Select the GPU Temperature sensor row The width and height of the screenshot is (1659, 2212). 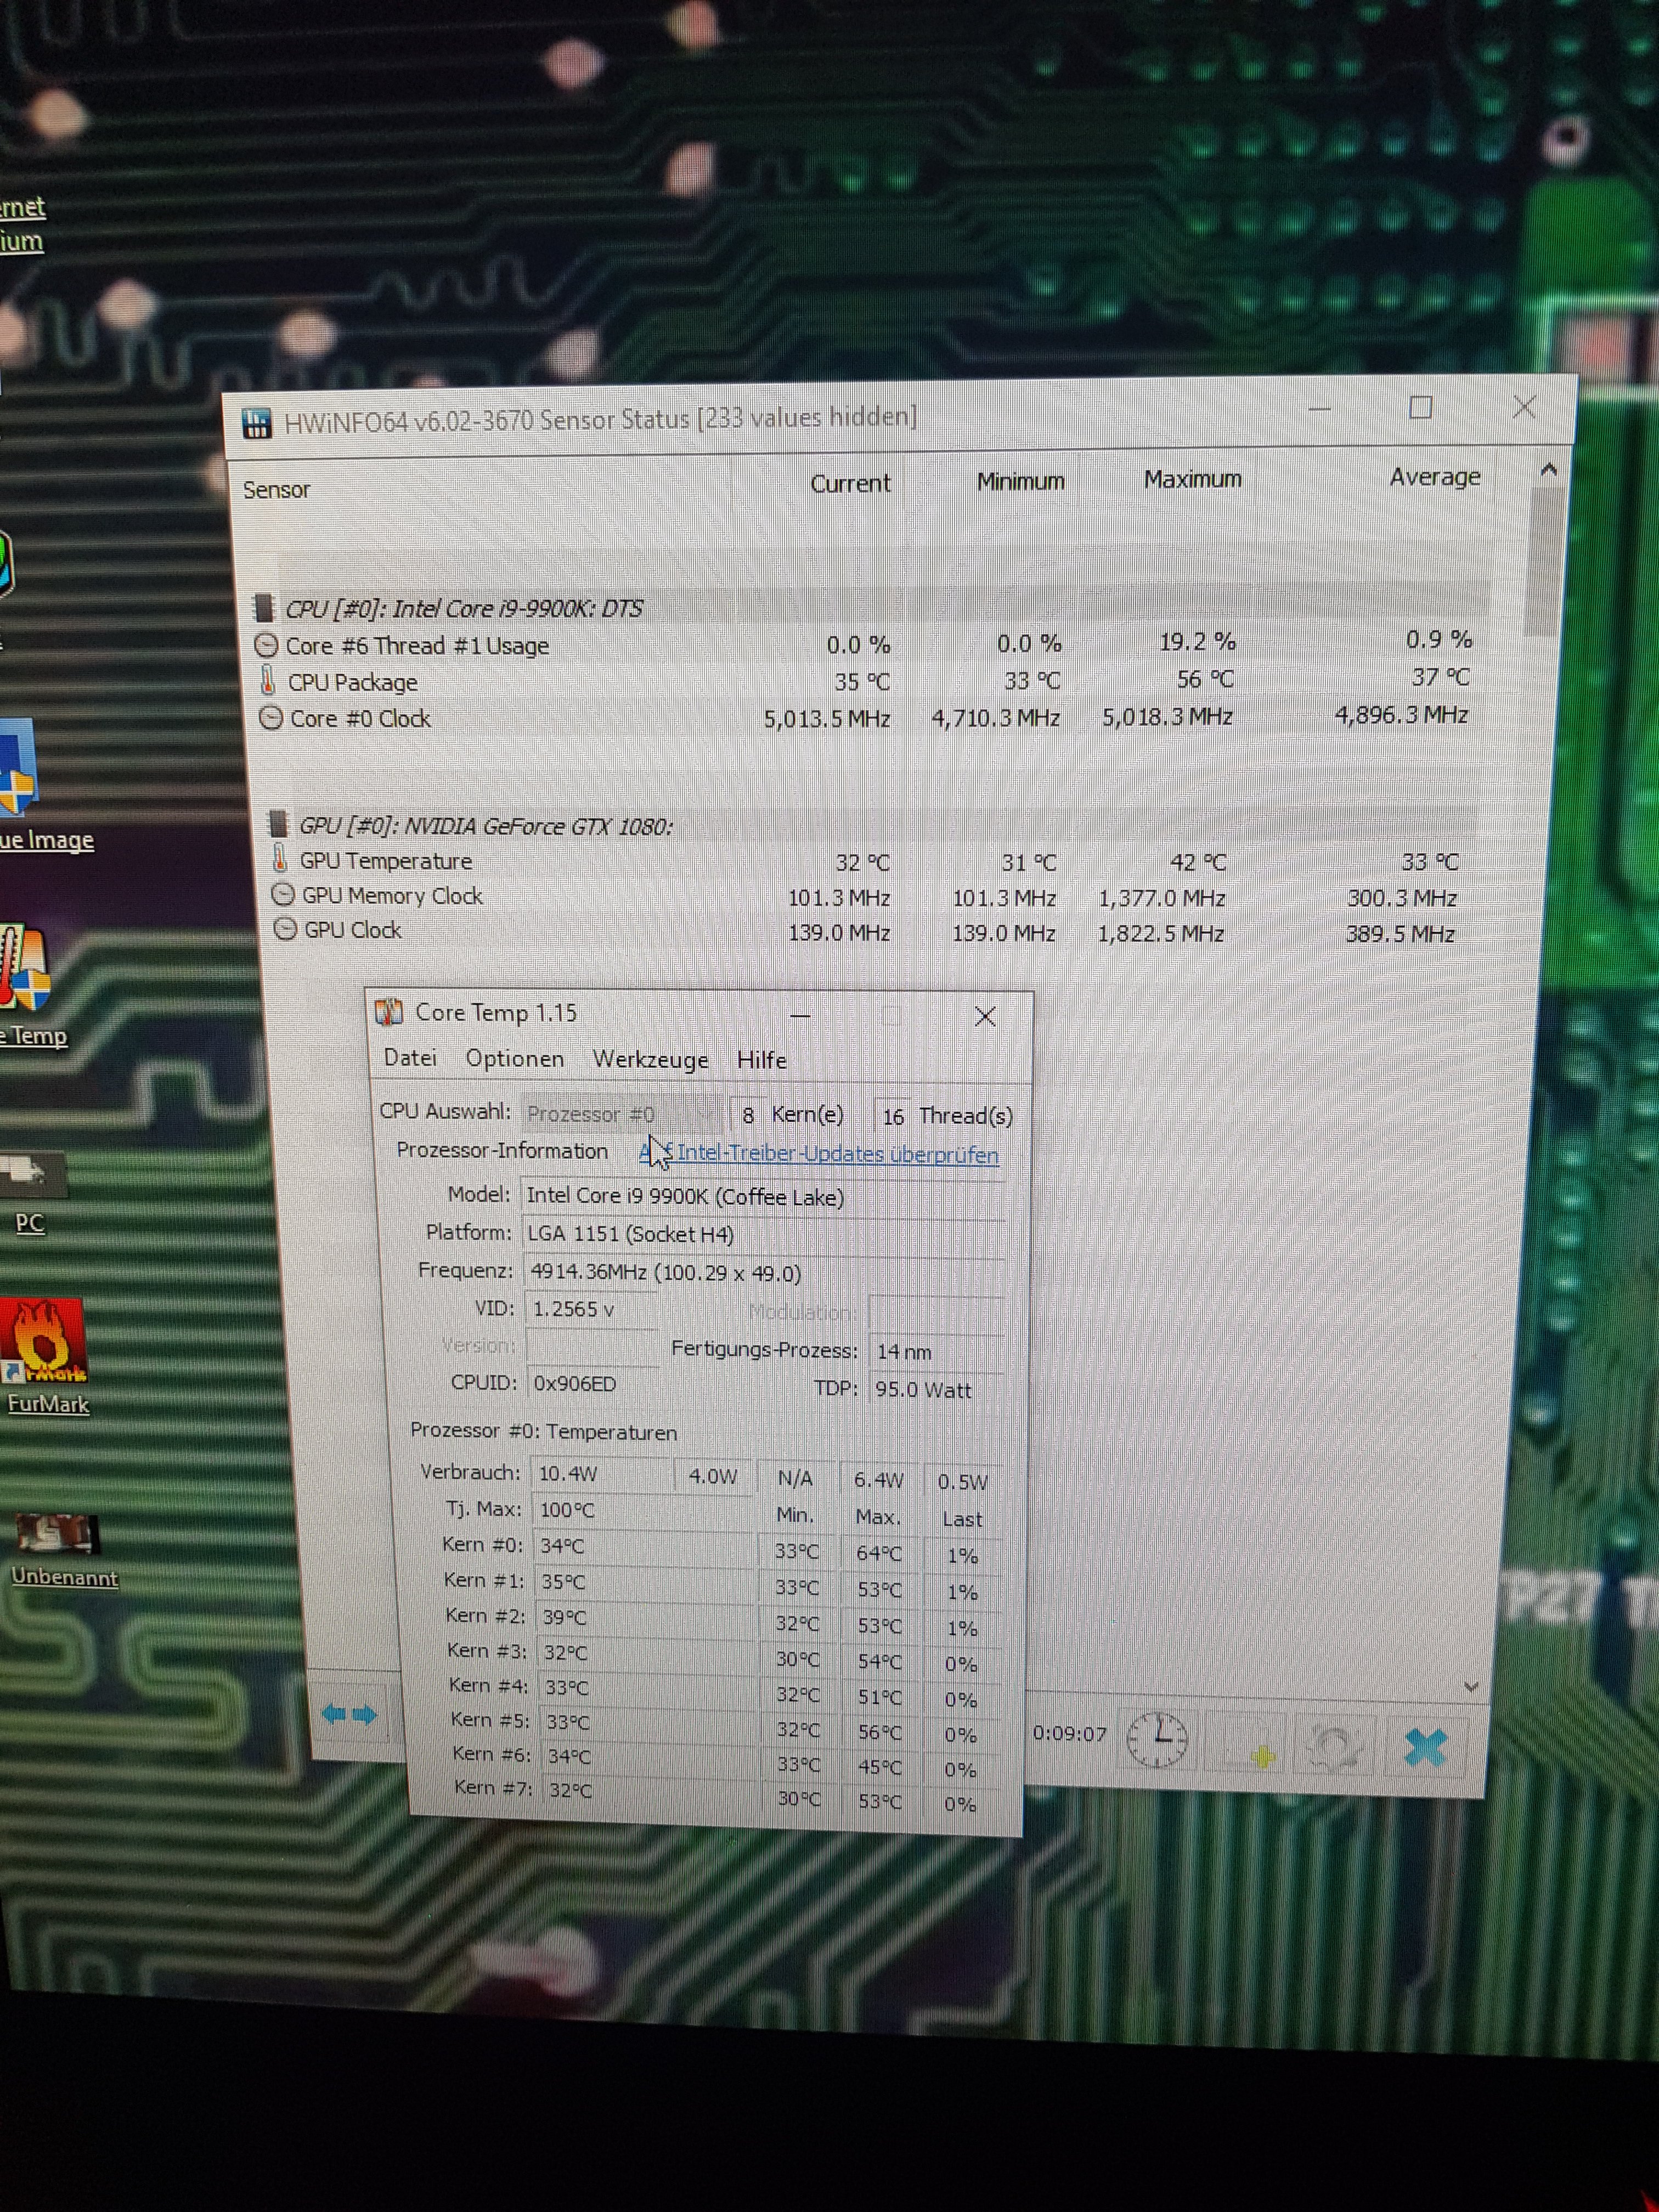385,861
